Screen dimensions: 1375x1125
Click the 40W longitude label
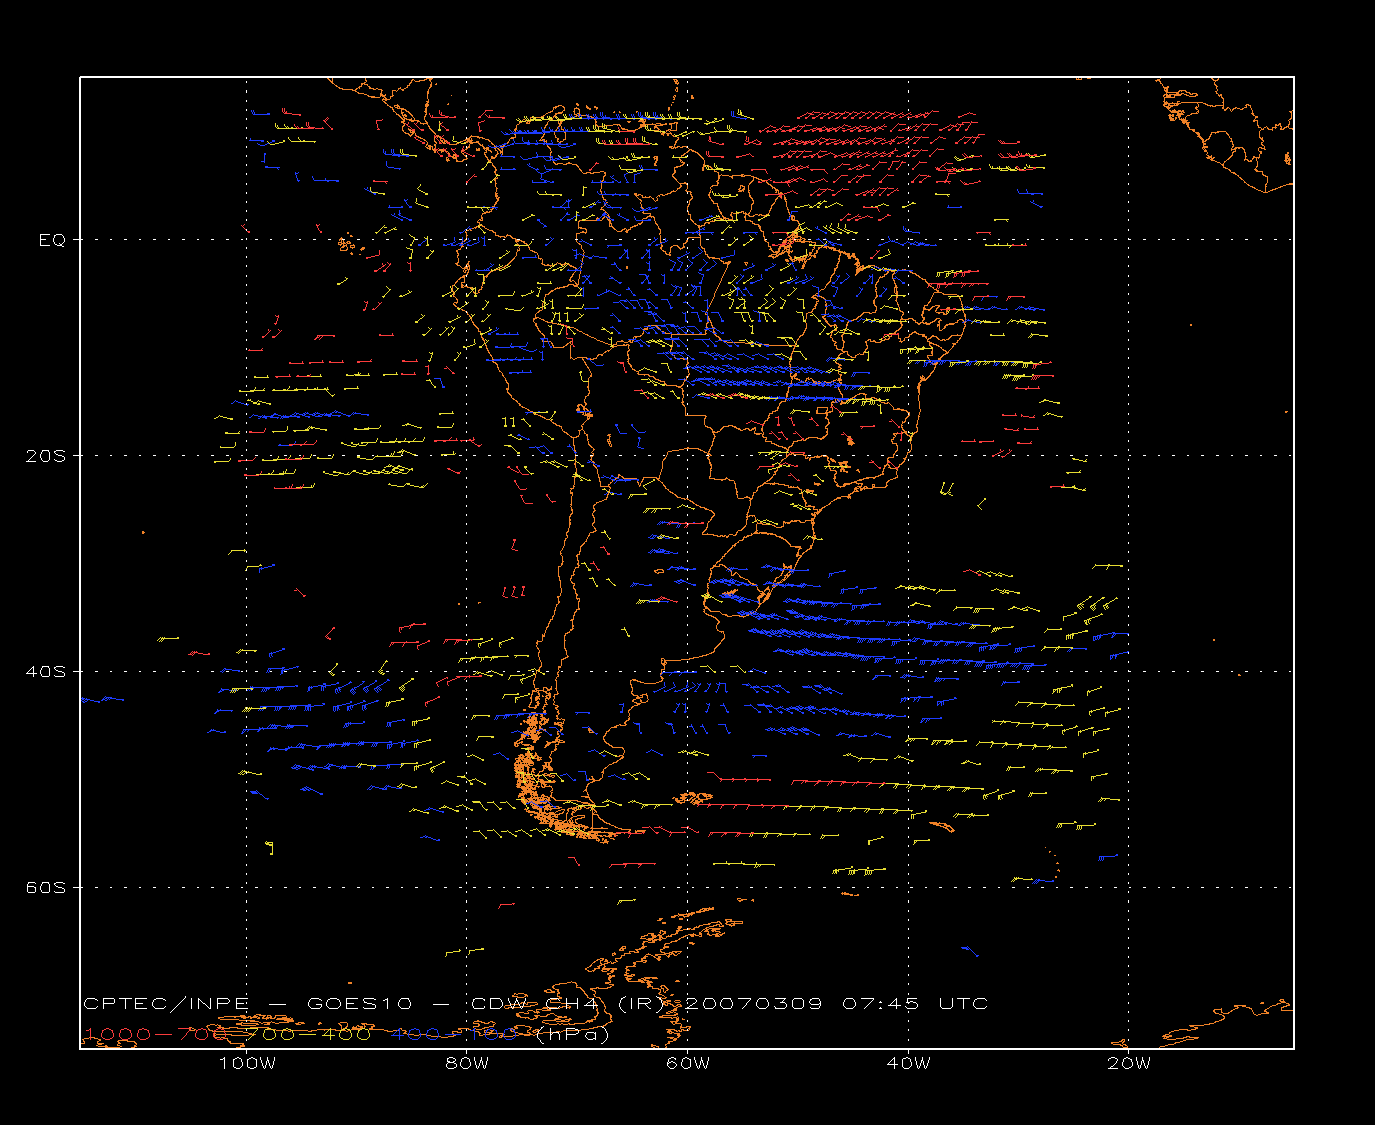coord(908,1063)
